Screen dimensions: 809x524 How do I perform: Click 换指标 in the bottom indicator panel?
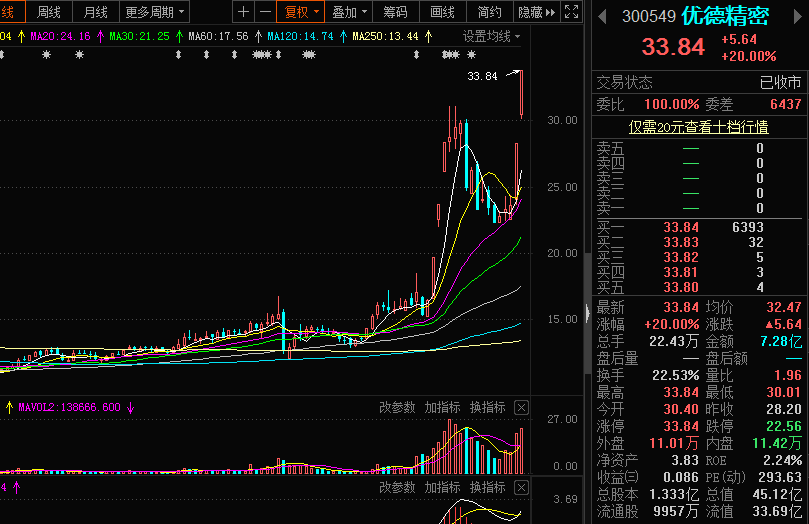(x=488, y=487)
